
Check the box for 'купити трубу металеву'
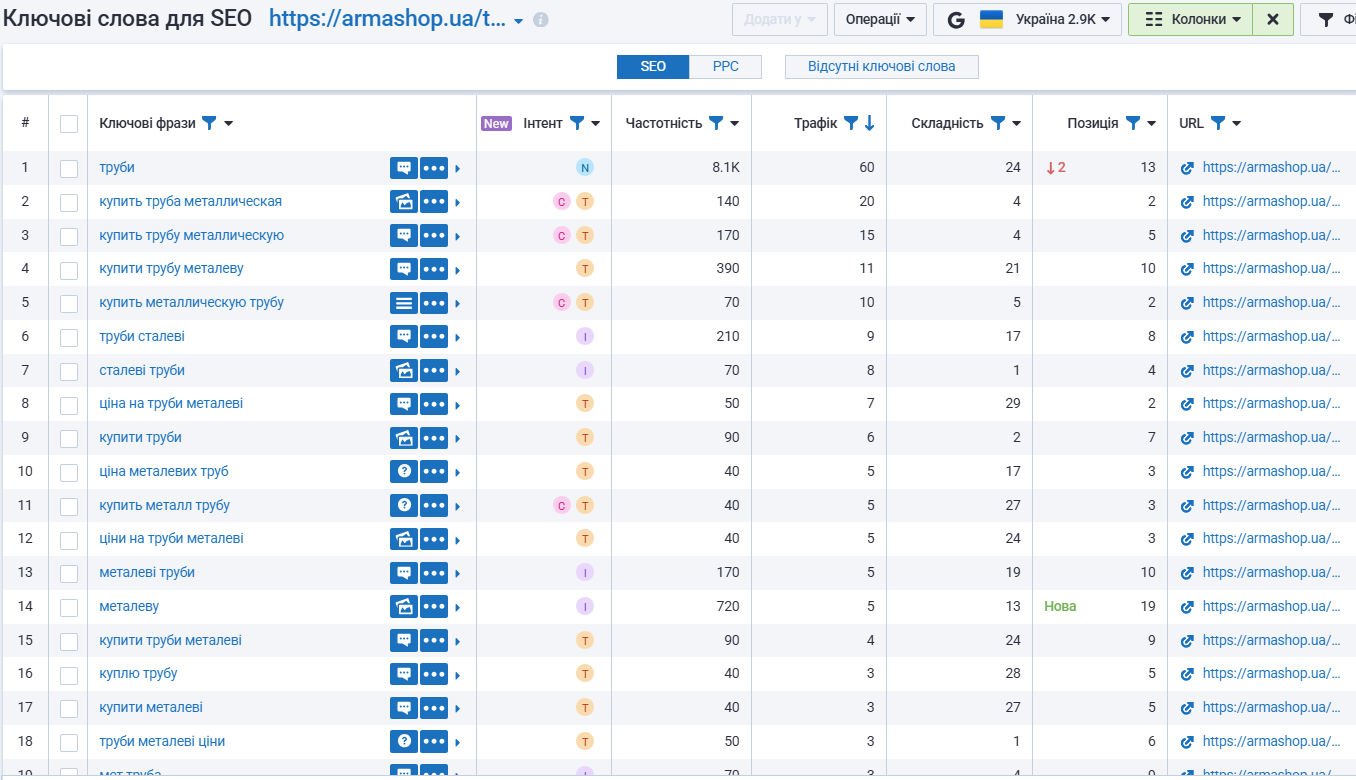click(69, 270)
